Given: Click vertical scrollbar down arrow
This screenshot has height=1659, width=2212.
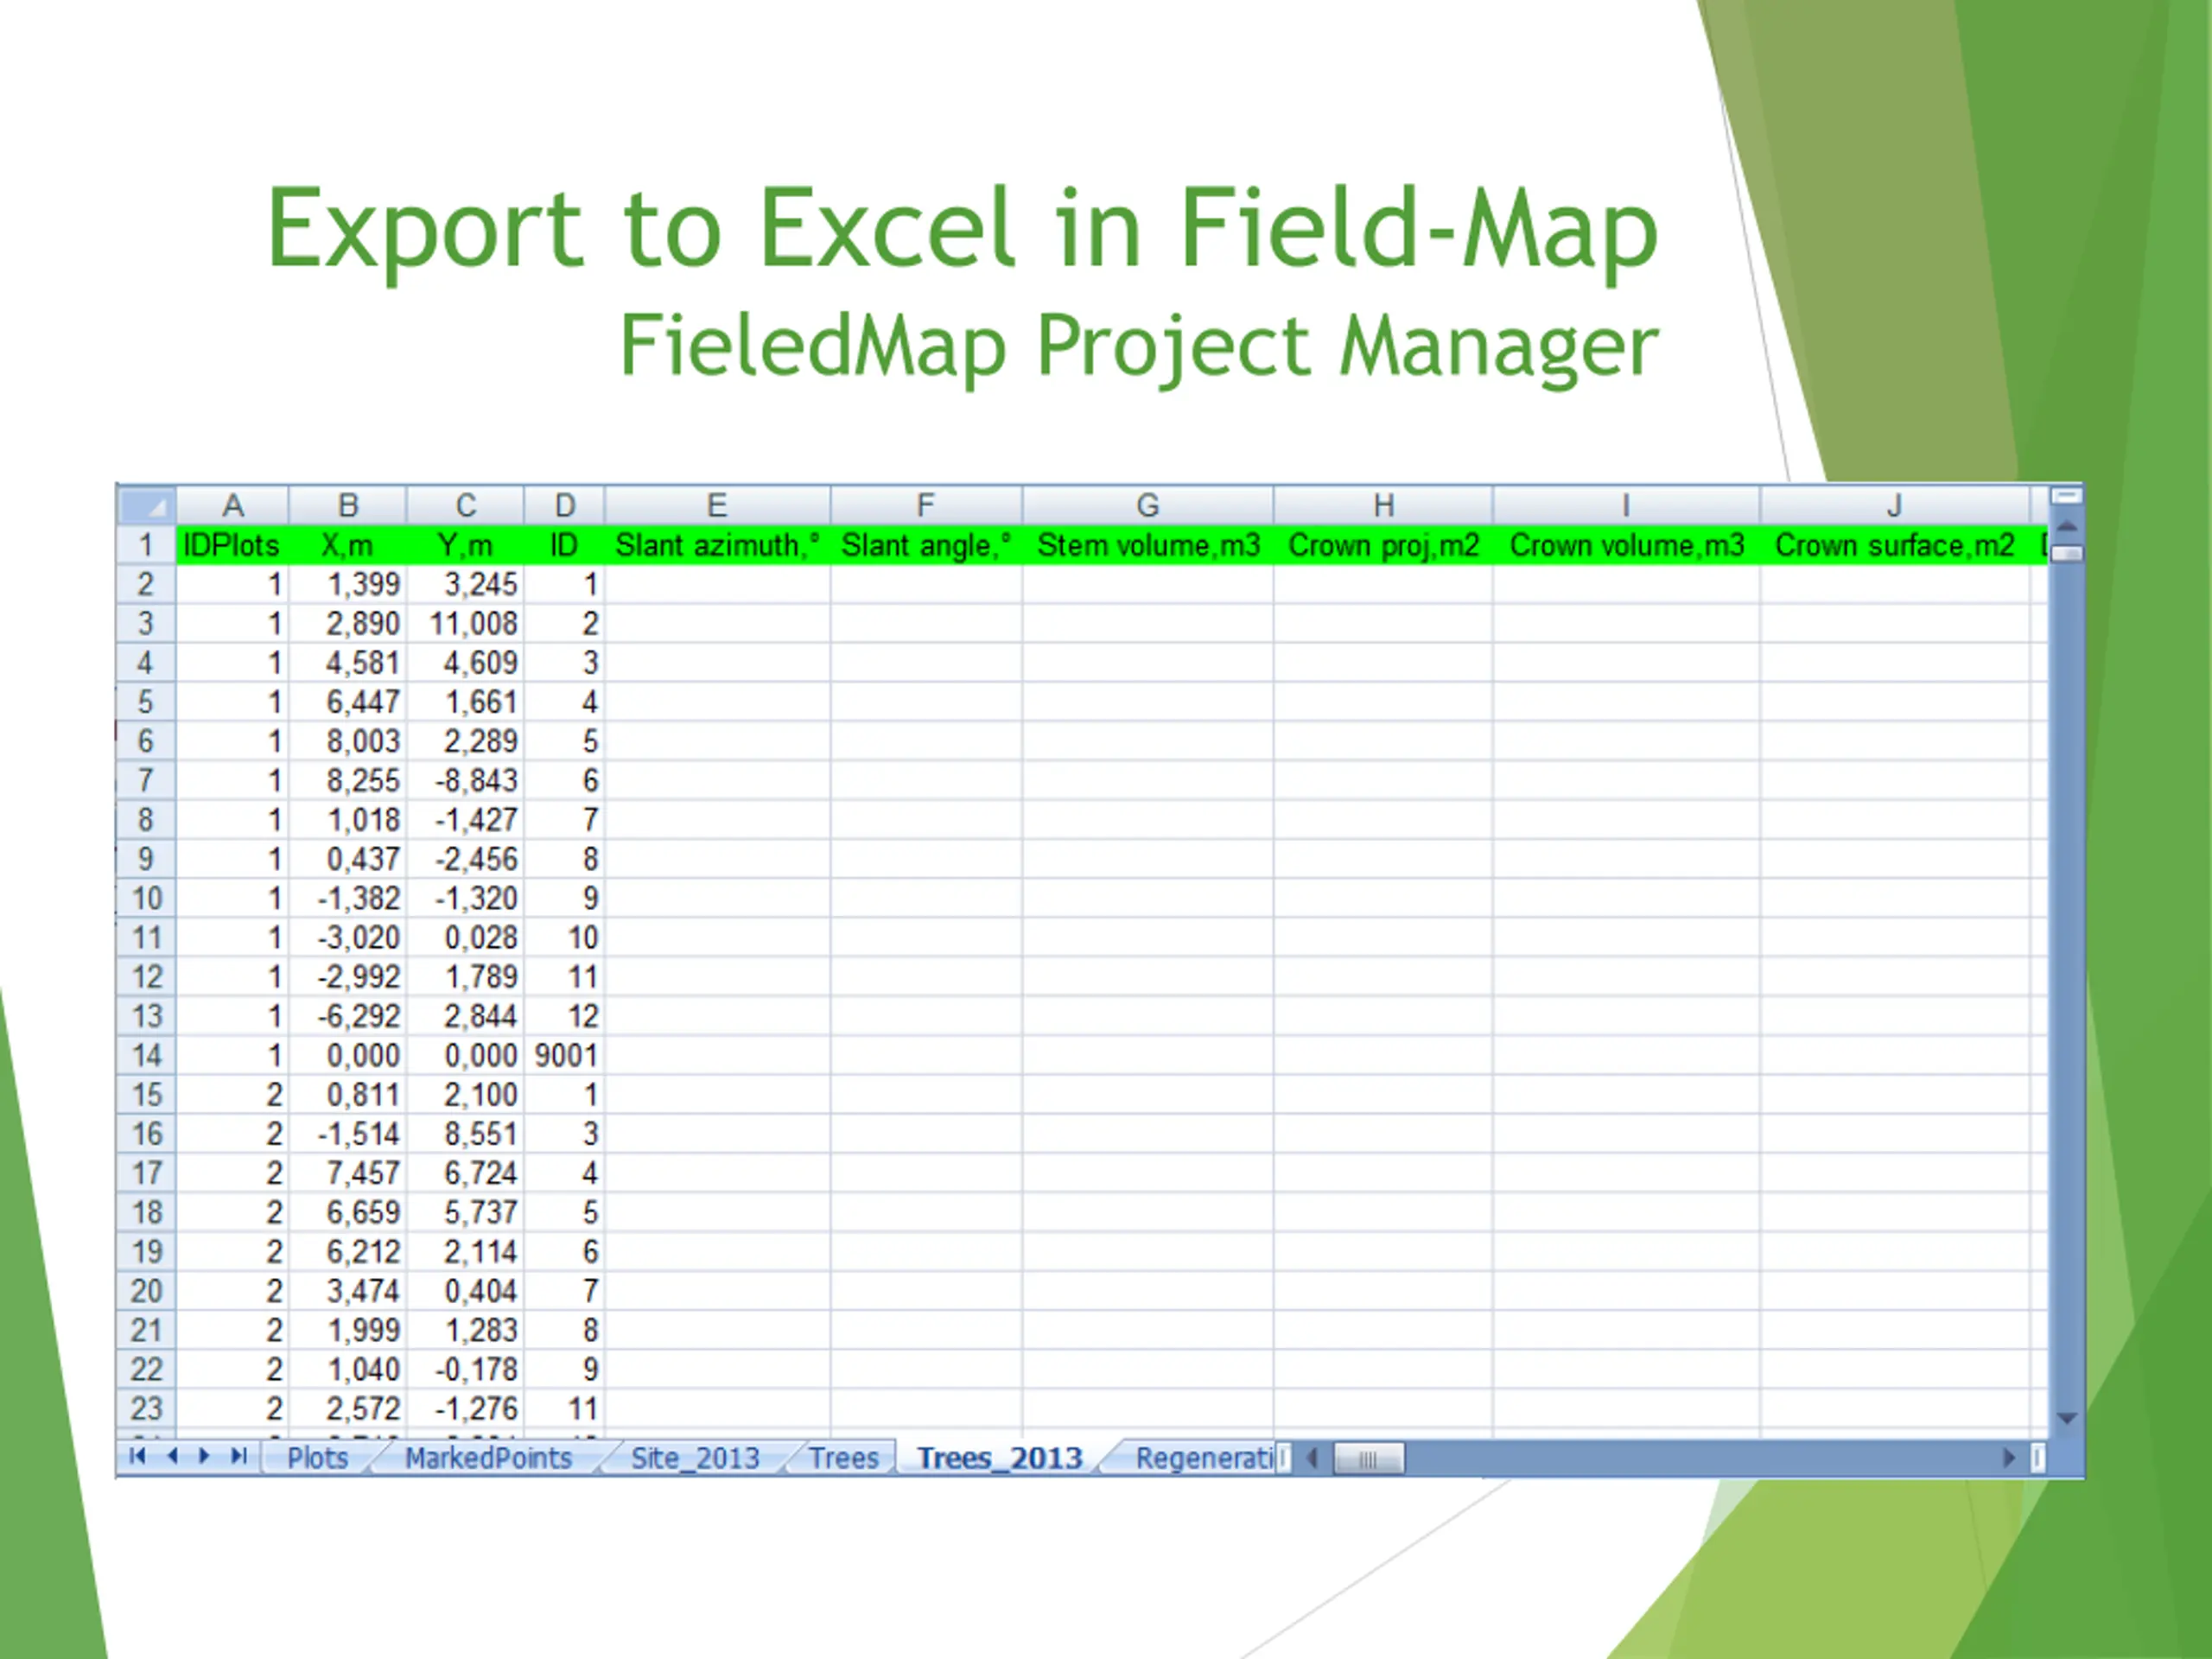Looking at the screenshot, I should (2067, 1418).
